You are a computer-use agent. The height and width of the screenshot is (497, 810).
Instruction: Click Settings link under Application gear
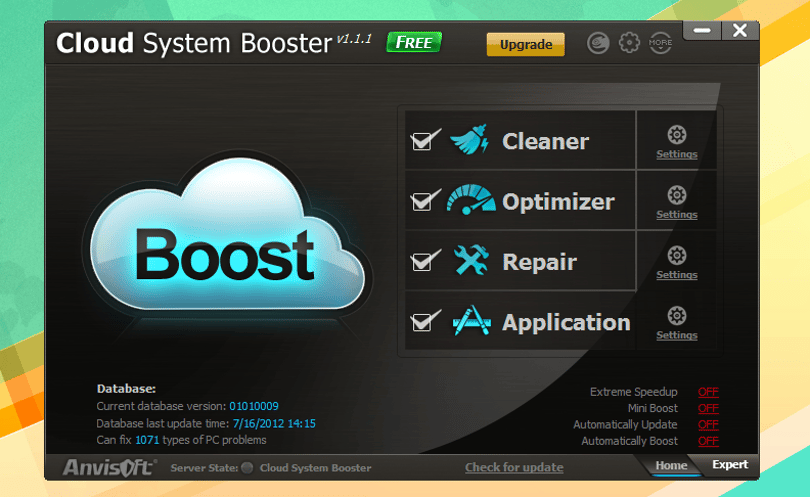tap(677, 335)
